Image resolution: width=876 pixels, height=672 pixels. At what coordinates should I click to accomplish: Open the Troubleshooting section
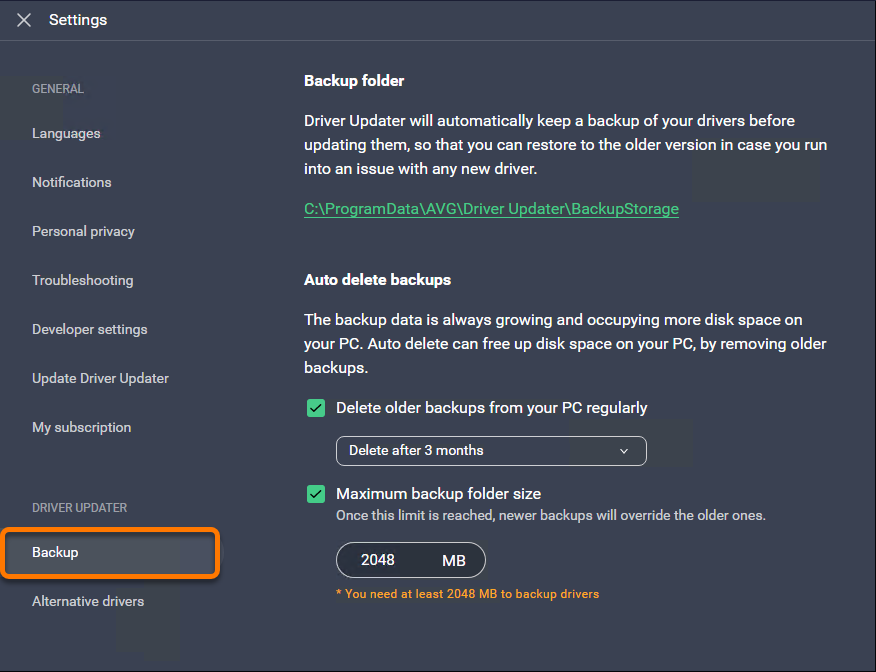(x=82, y=280)
